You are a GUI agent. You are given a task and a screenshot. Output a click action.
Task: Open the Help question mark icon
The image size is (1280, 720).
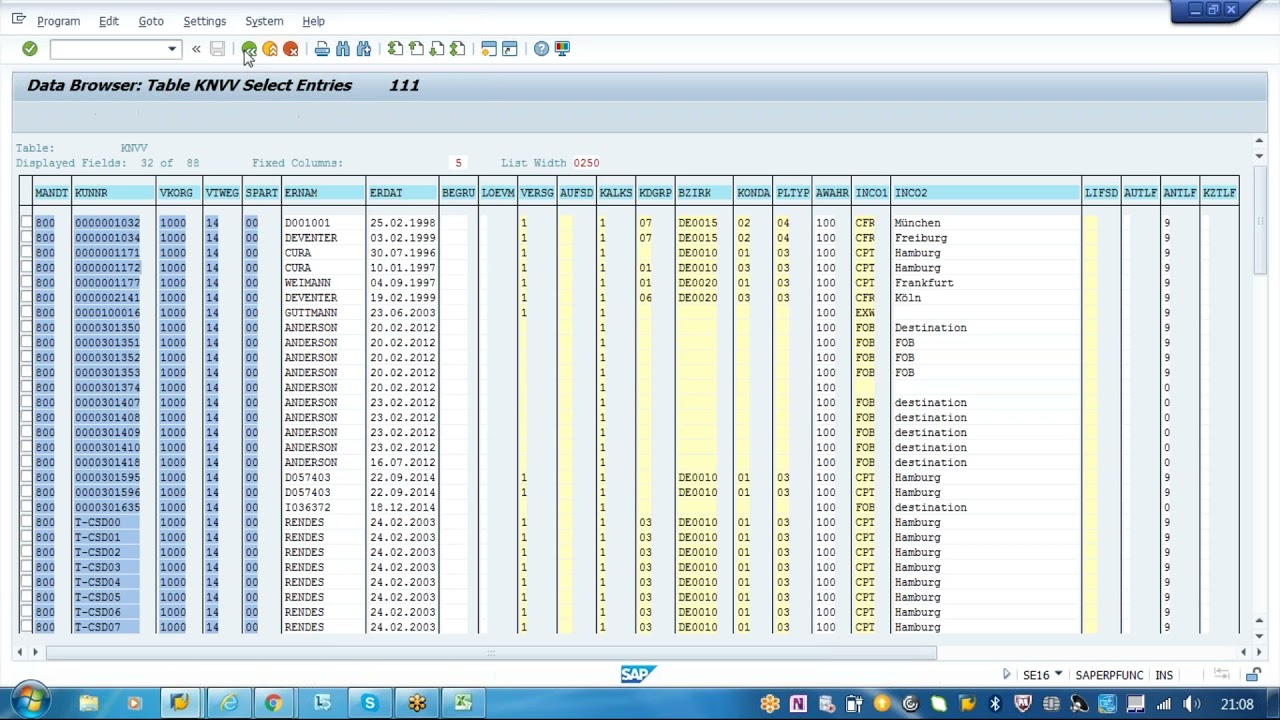coord(541,49)
